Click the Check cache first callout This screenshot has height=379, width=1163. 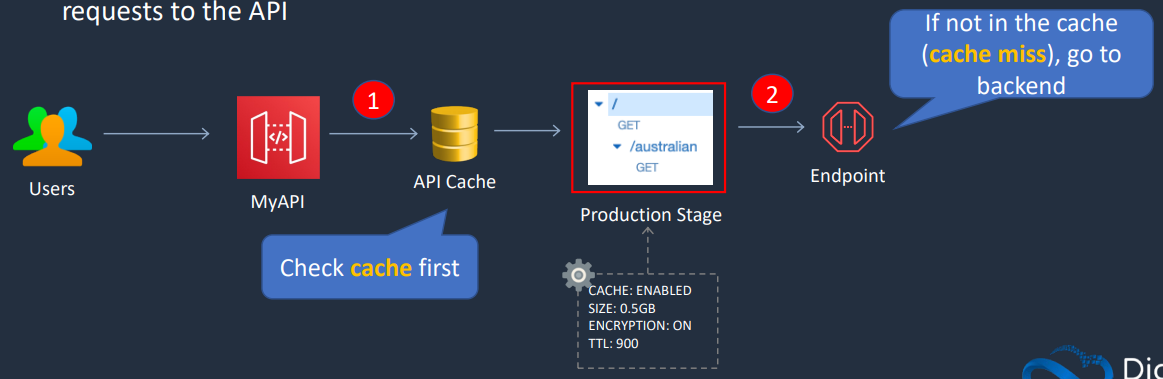369,267
